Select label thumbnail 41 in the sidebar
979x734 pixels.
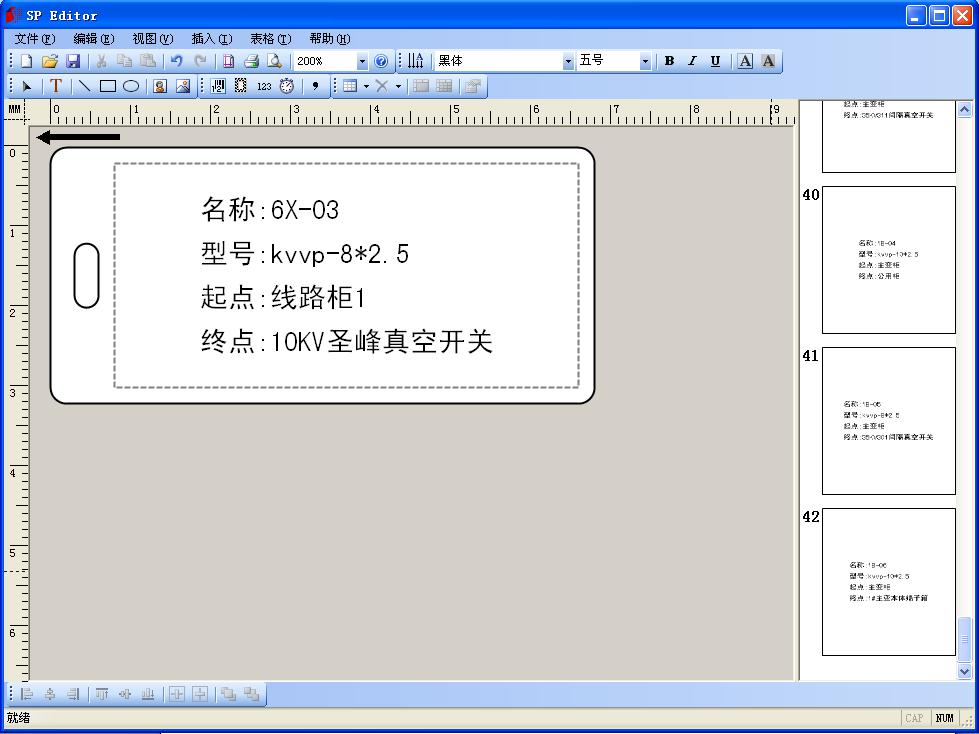pyautogui.click(x=888, y=420)
